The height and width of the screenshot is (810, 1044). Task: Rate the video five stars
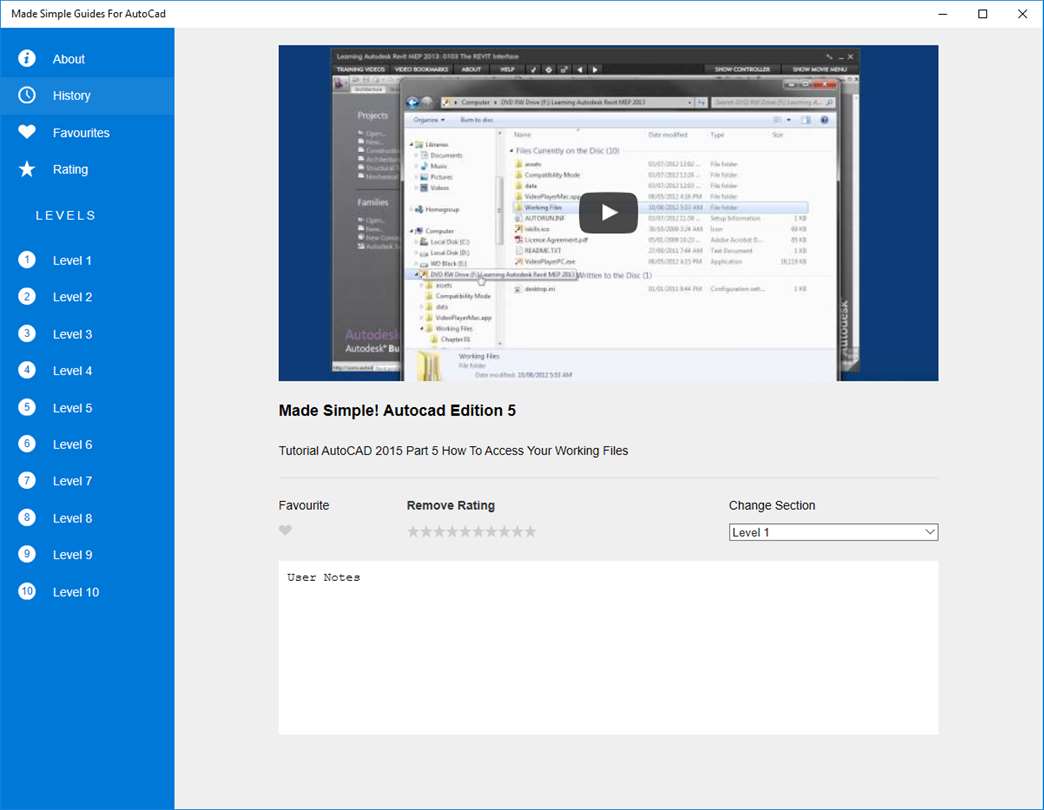[x=465, y=531]
